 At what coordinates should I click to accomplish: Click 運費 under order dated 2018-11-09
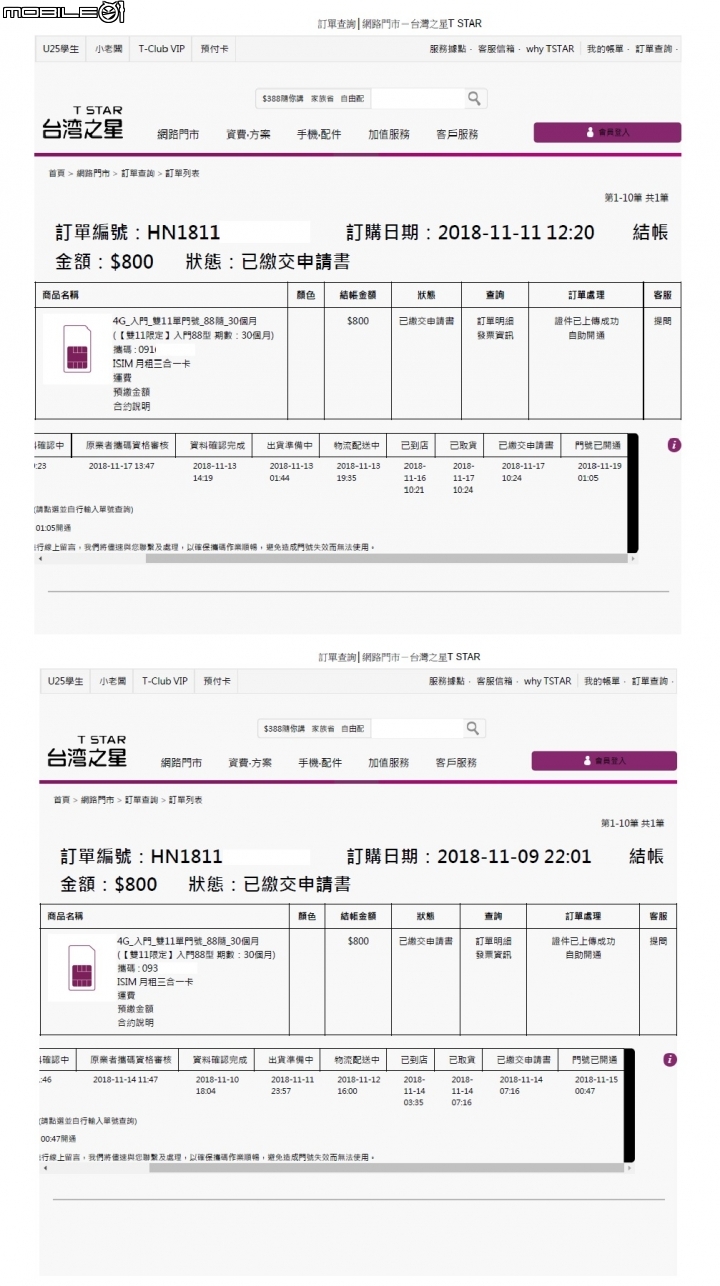[x=126, y=995]
